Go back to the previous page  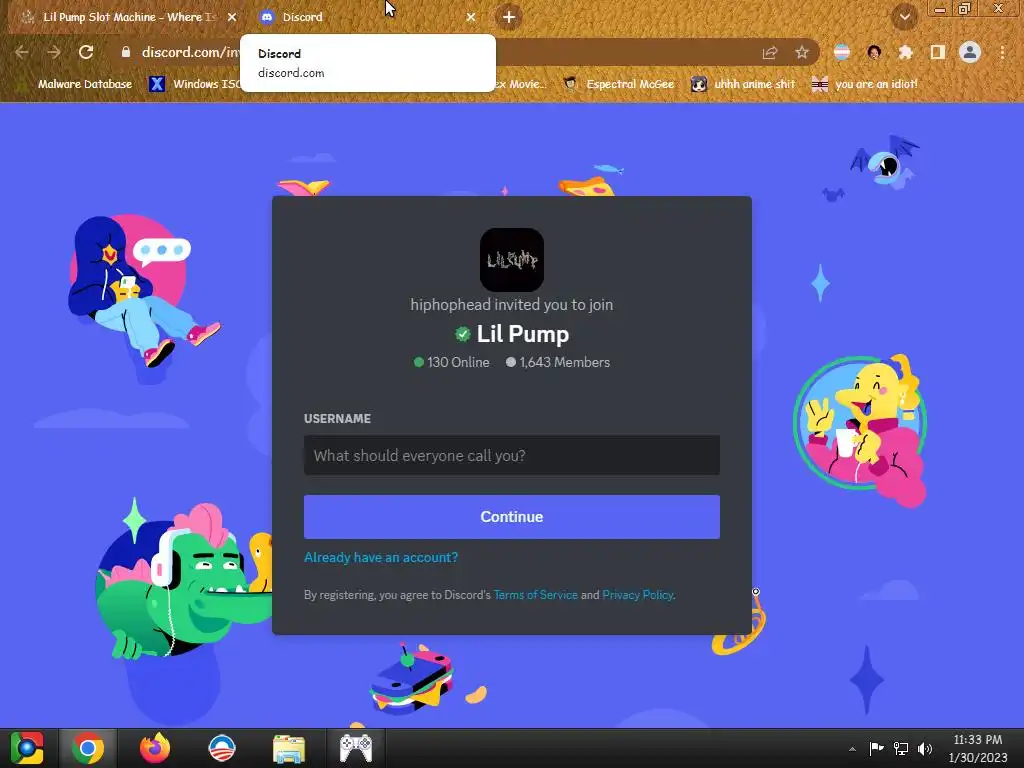click(x=22, y=52)
